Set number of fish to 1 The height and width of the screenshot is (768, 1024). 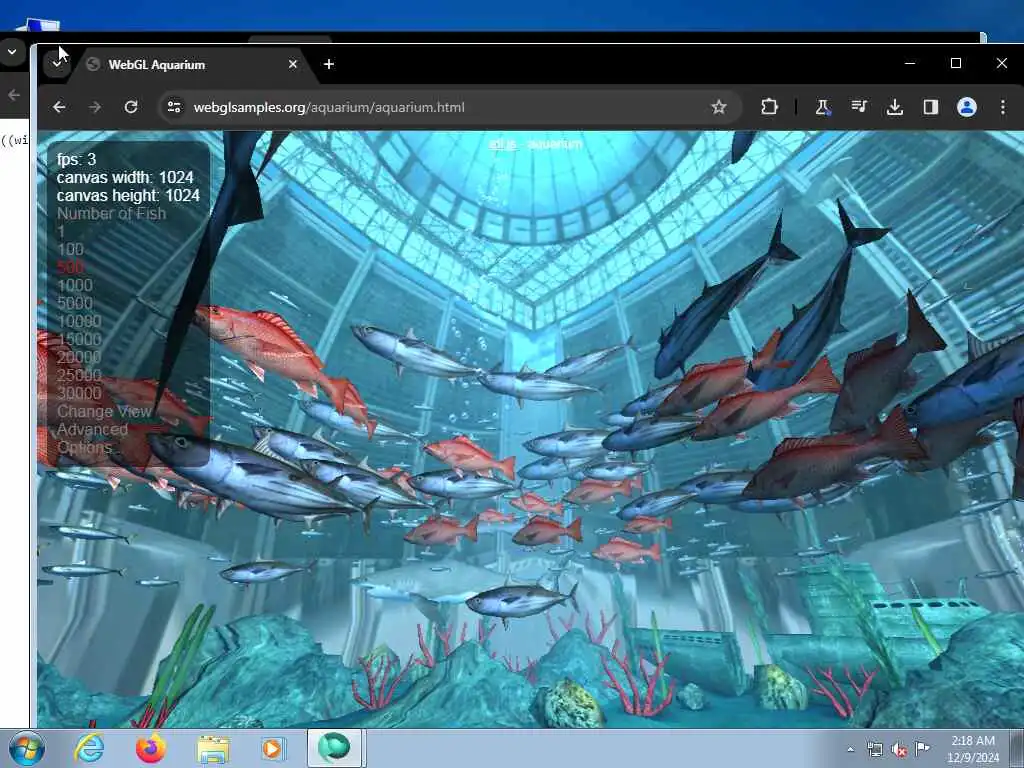click(x=61, y=231)
